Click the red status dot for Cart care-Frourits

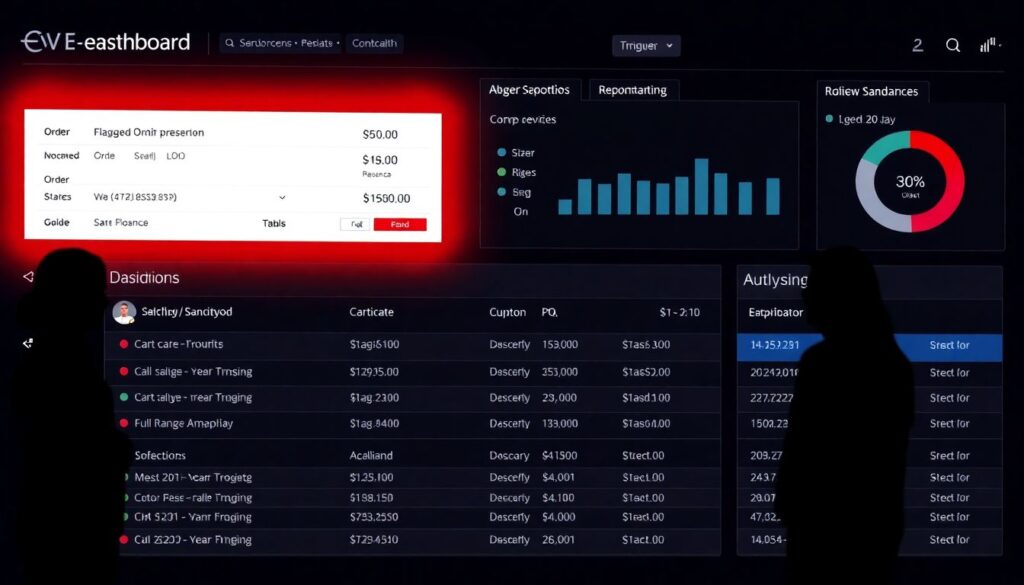pos(124,344)
